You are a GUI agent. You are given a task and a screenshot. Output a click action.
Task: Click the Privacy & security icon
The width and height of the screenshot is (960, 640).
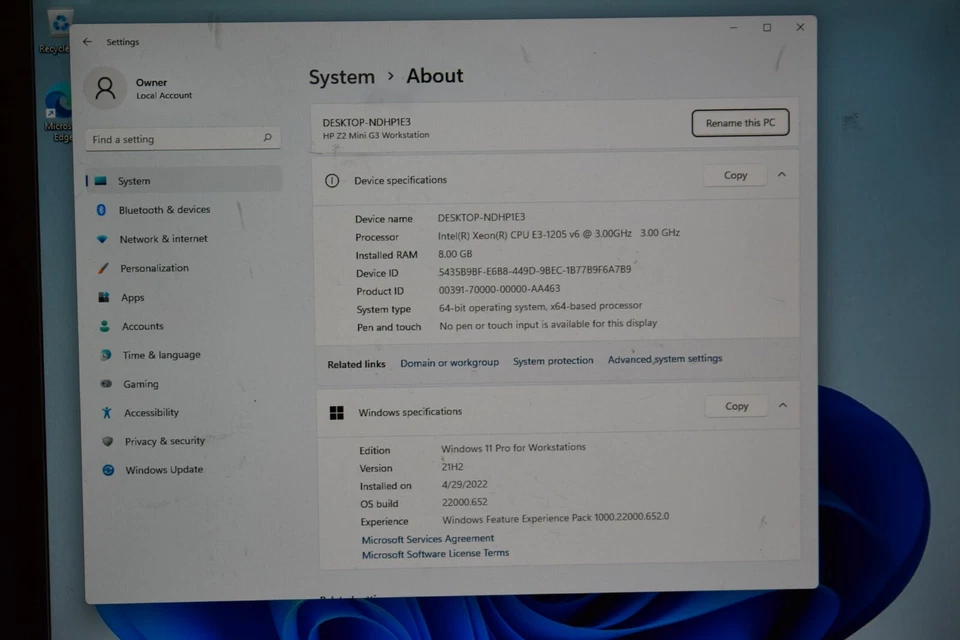pyautogui.click(x=107, y=441)
